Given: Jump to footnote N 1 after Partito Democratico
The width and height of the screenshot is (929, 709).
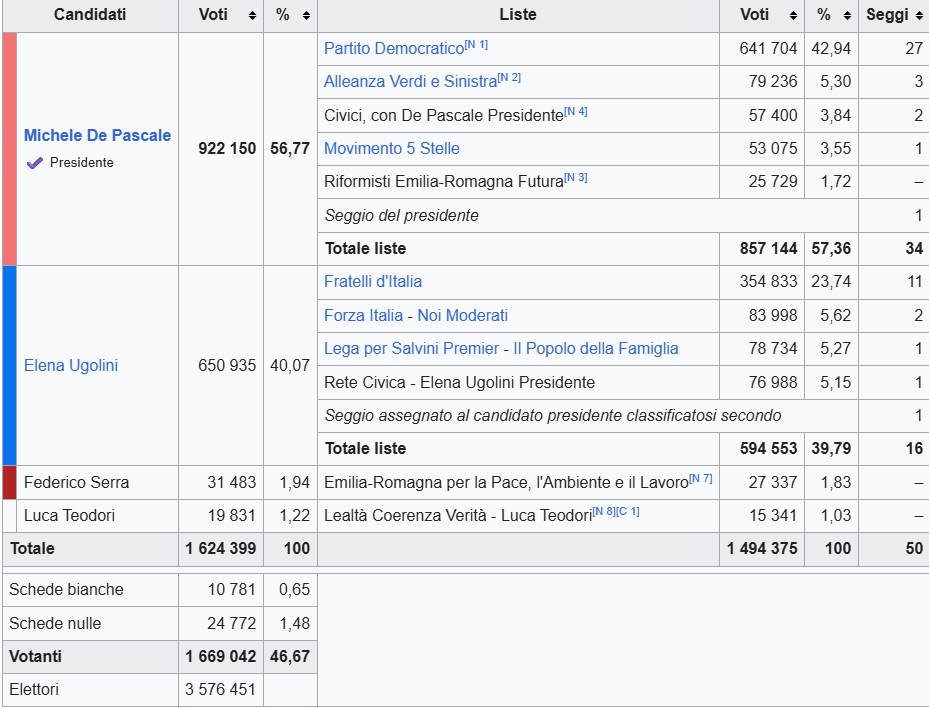Looking at the screenshot, I should [477, 45].
